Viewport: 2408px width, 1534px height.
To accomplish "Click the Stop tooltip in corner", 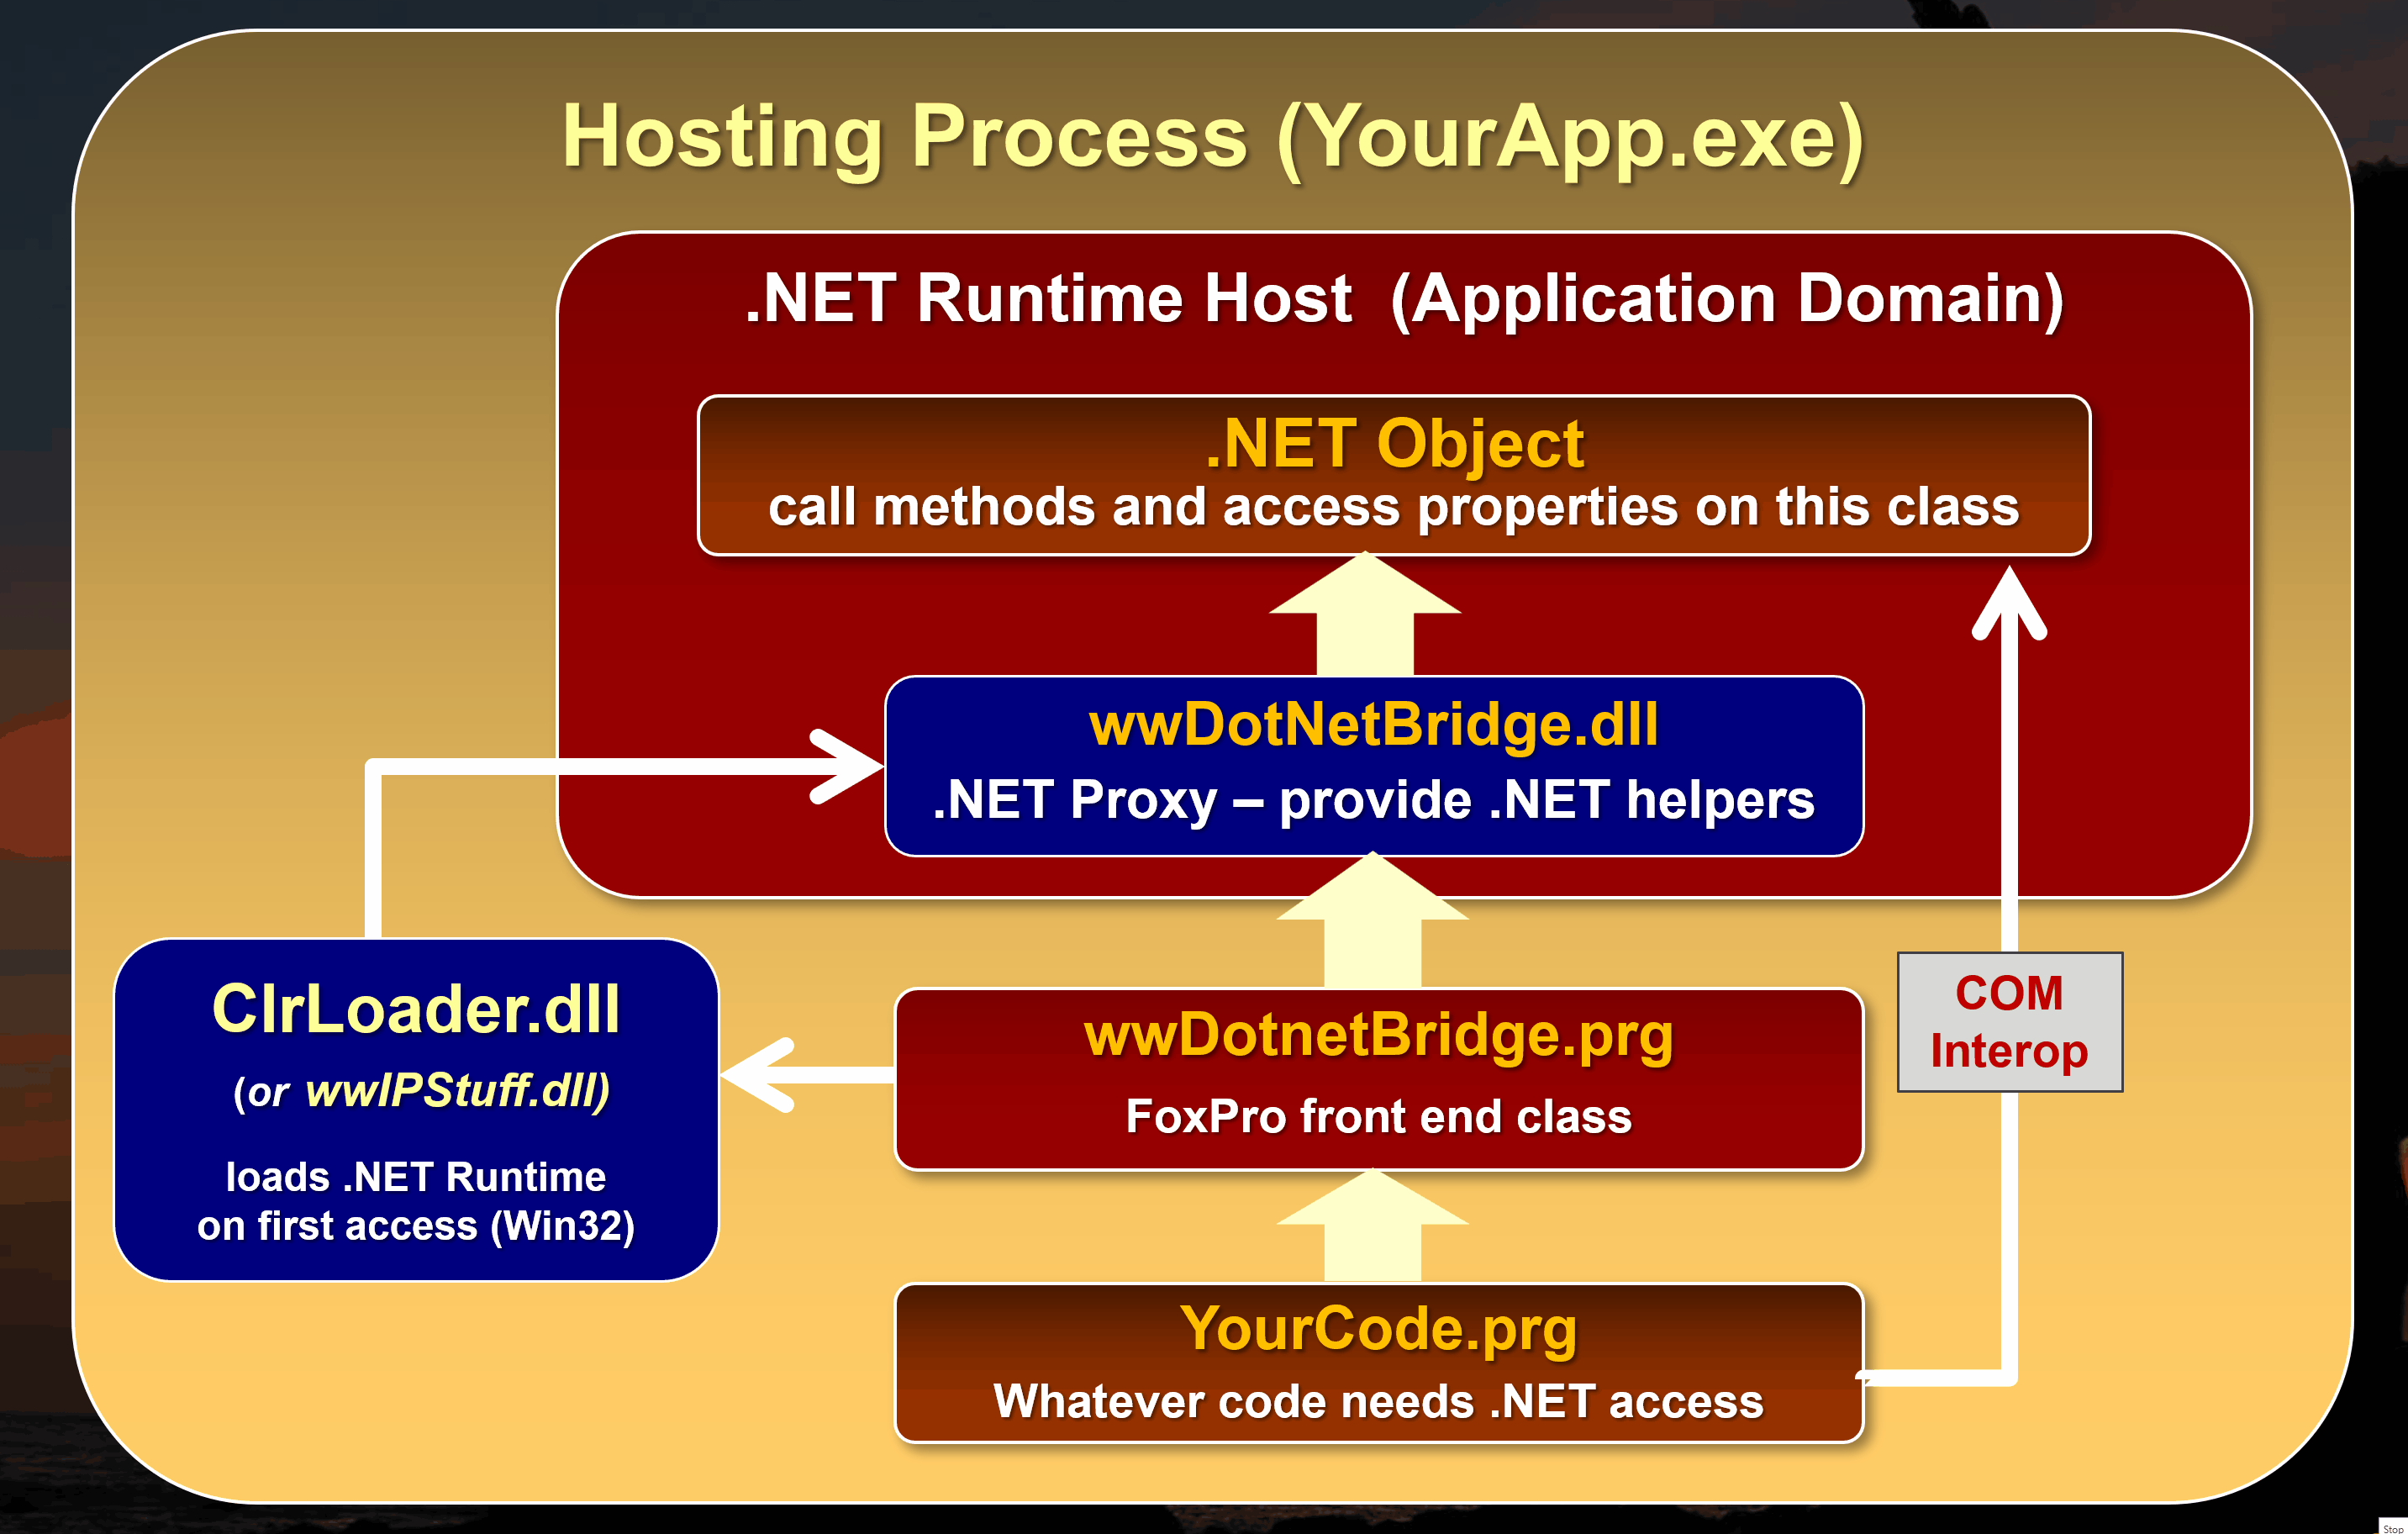I will click(x=2392, y=1527).
